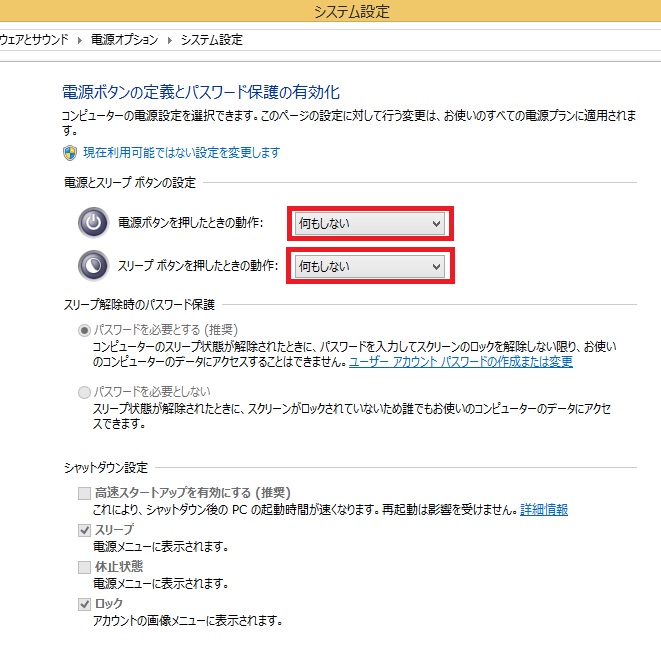Viewport: 661px width, 656px height.
Task: Click ウェアとサウンド in the address bar
Action: [x=35, y=40]
